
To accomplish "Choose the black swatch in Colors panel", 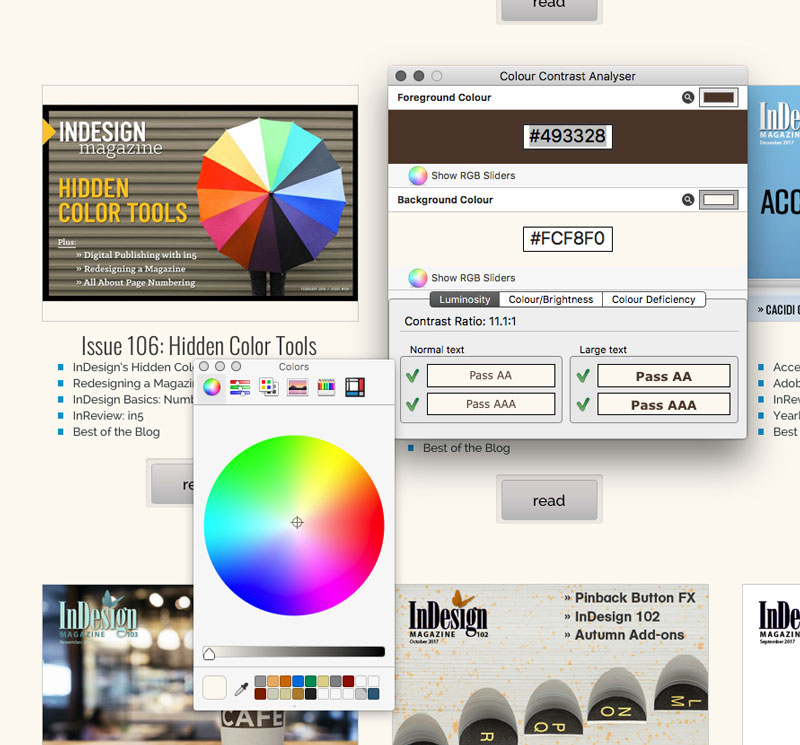I will 311,693.
